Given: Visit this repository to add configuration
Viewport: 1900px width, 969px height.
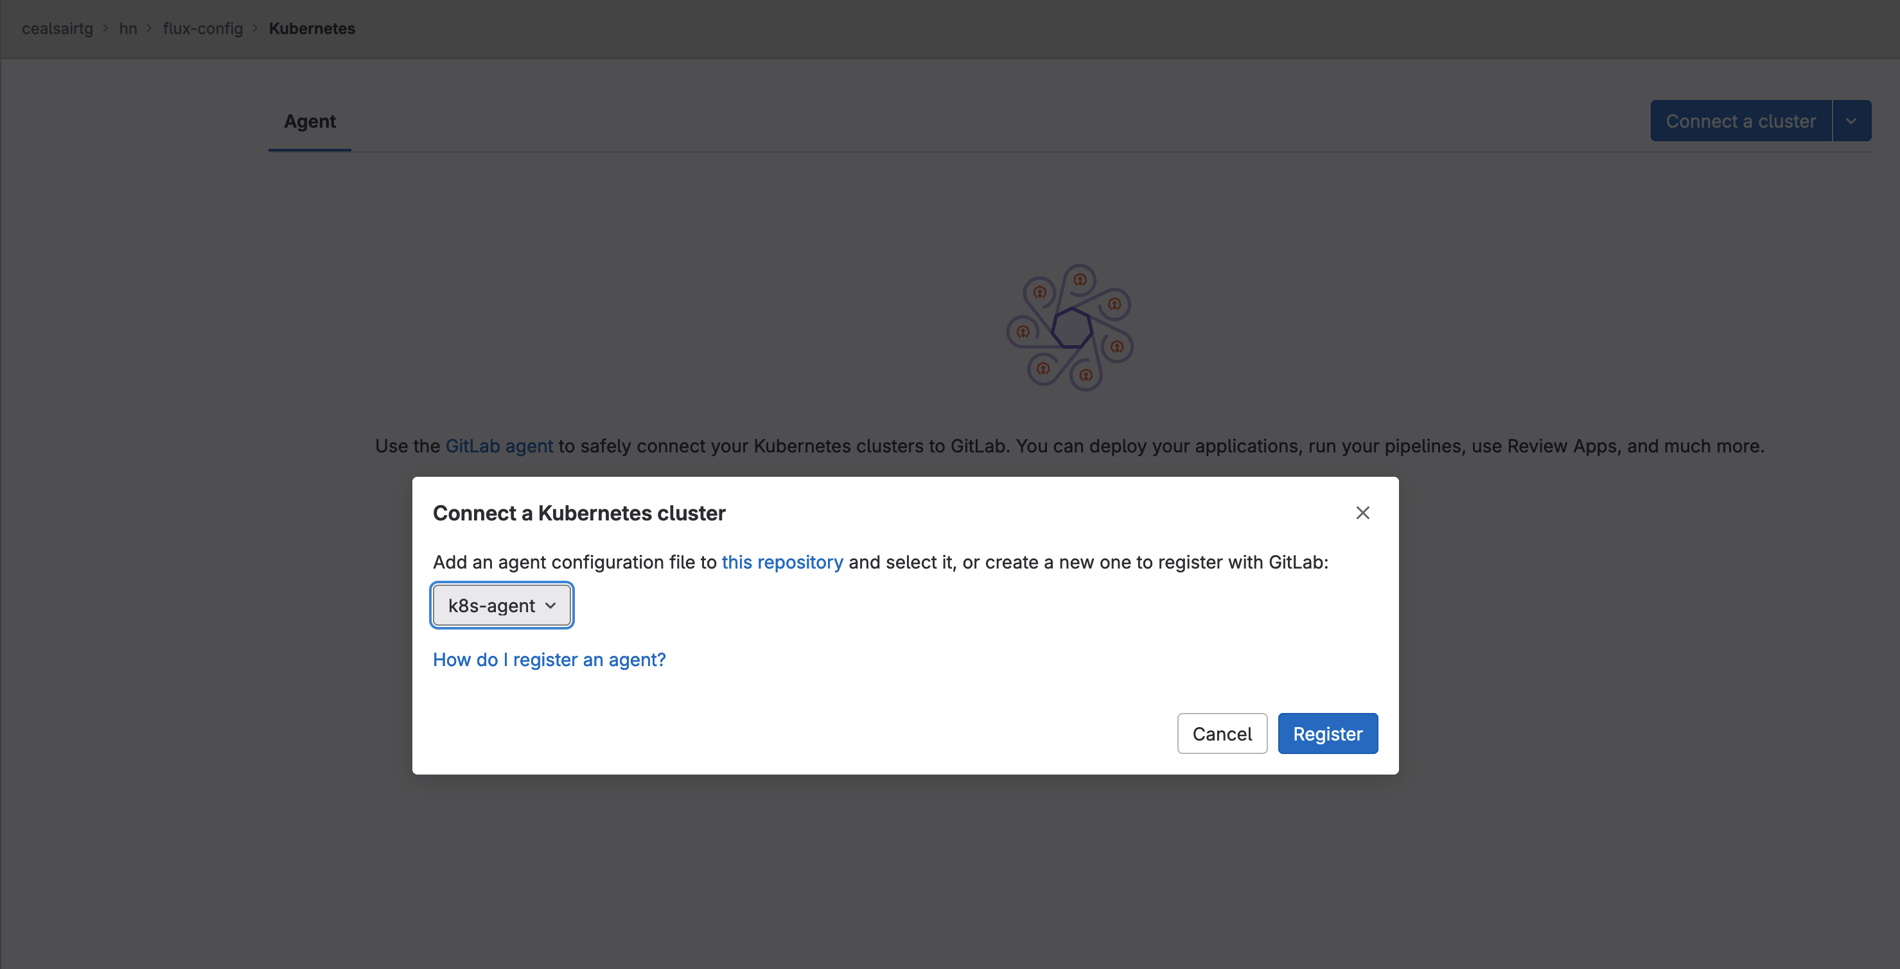Looking at the screenshot, I should pos(782,562).
